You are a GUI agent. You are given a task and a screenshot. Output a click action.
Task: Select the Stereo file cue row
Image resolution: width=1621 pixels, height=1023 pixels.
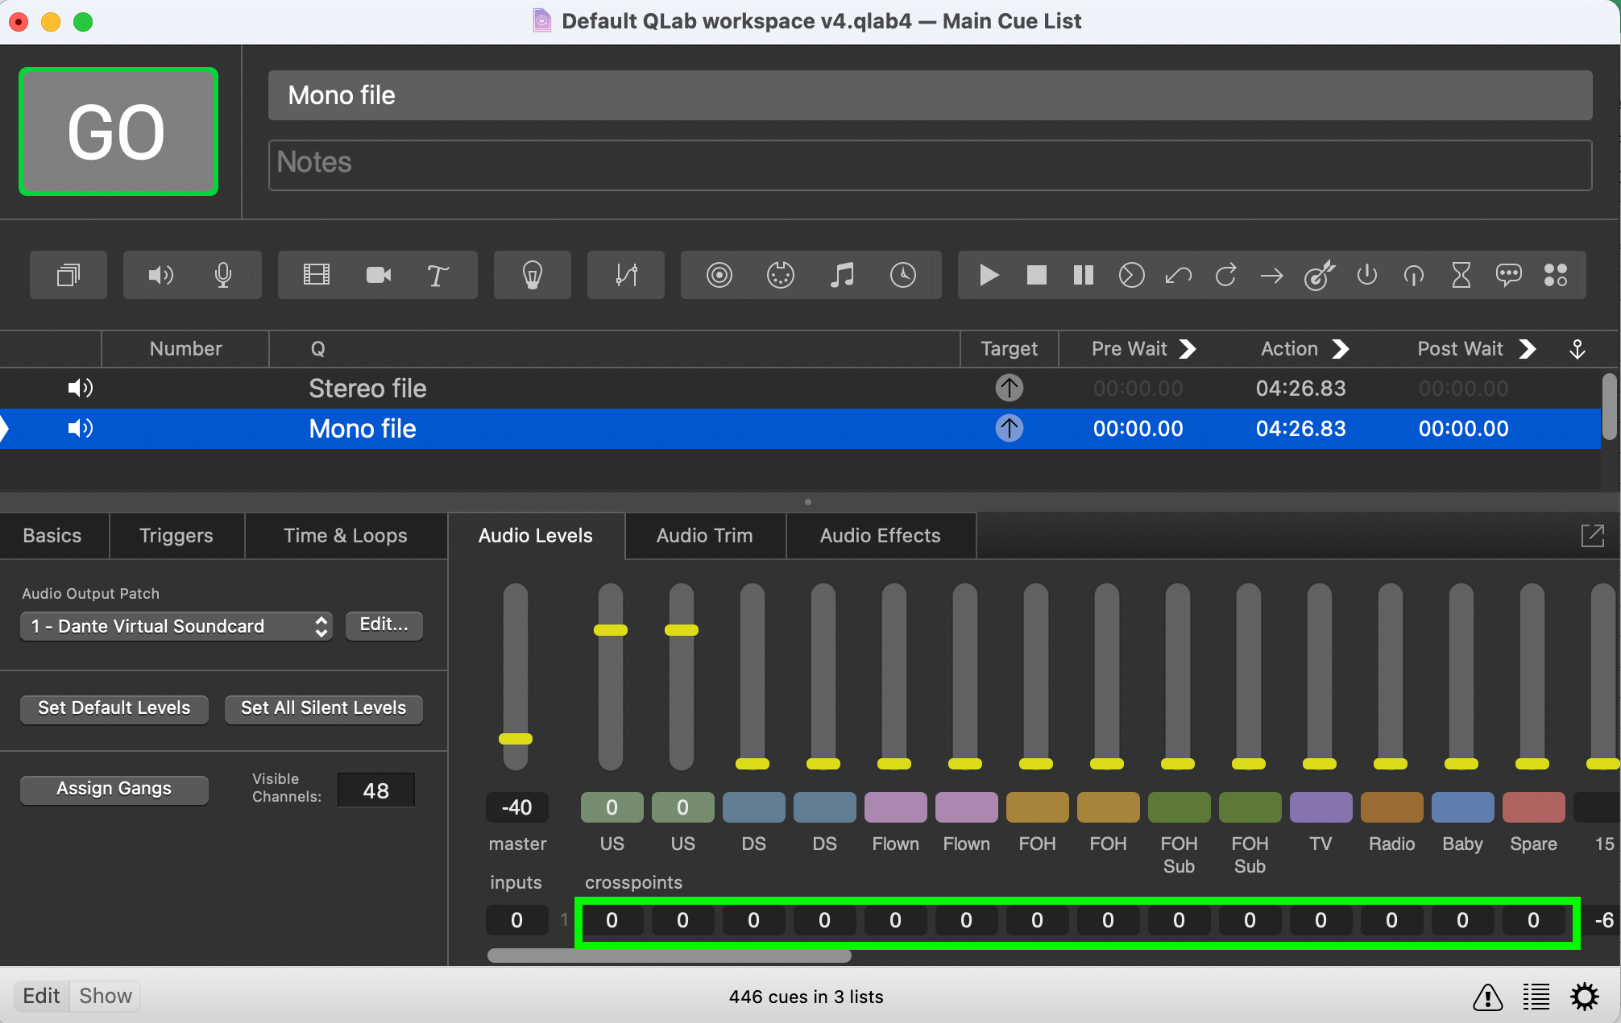click(x=800, y=388)
